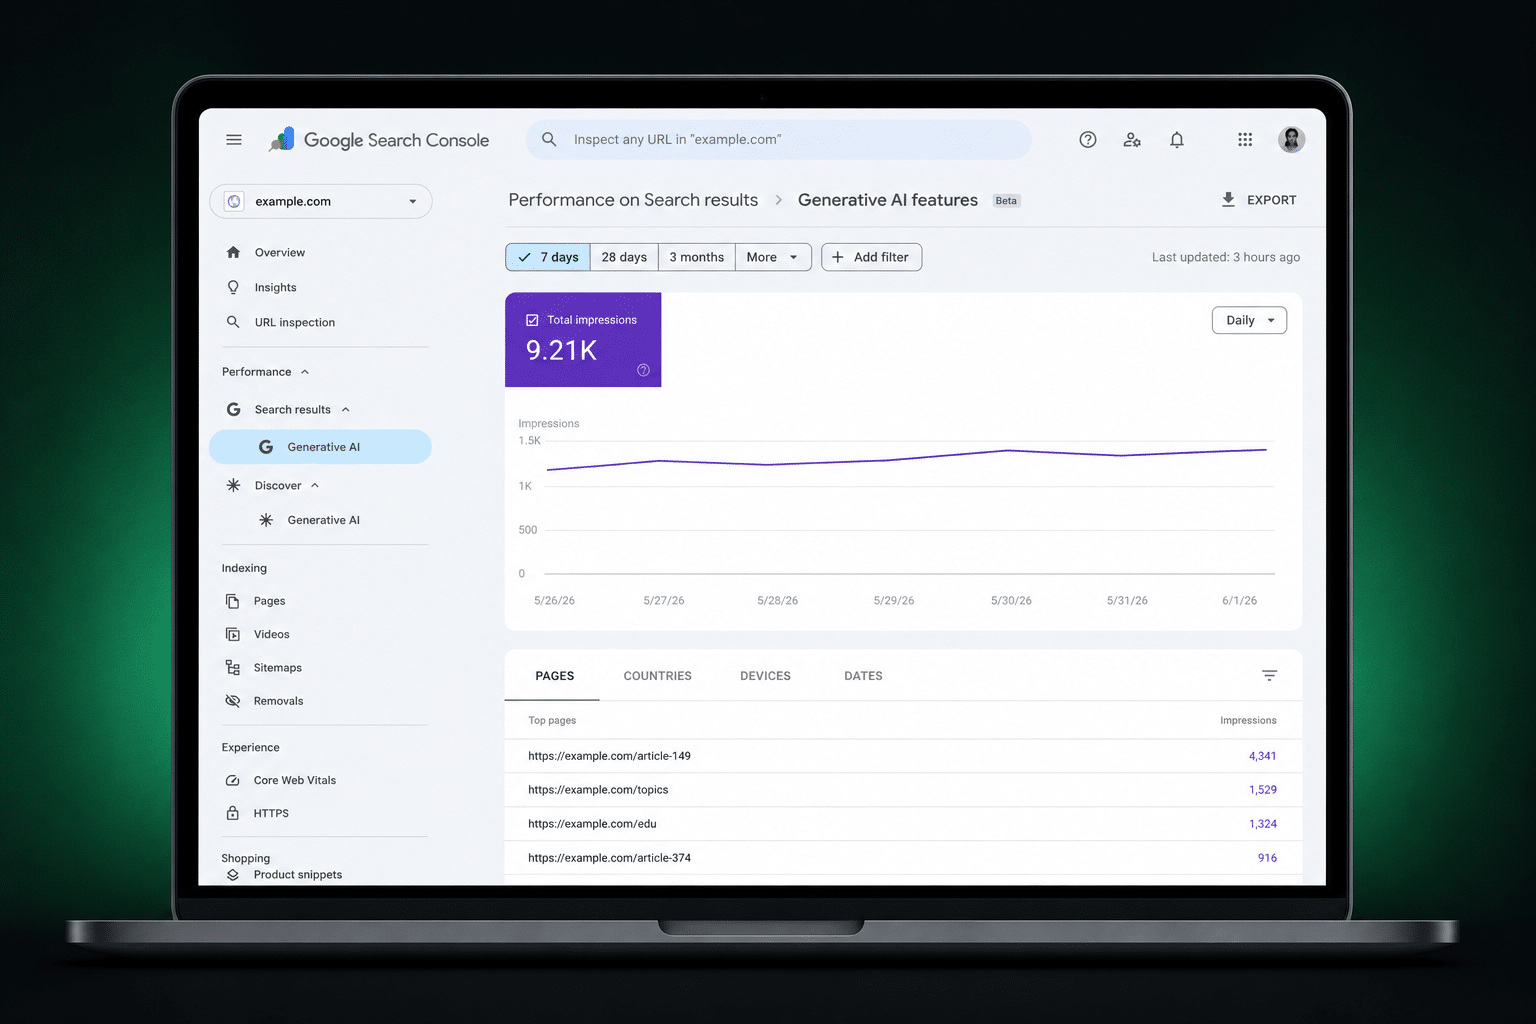Image resolution: width=1536 pixels, height=1024 pixels.
Task: Click the 4,341 impressions value
Action: pos(1262,756)
